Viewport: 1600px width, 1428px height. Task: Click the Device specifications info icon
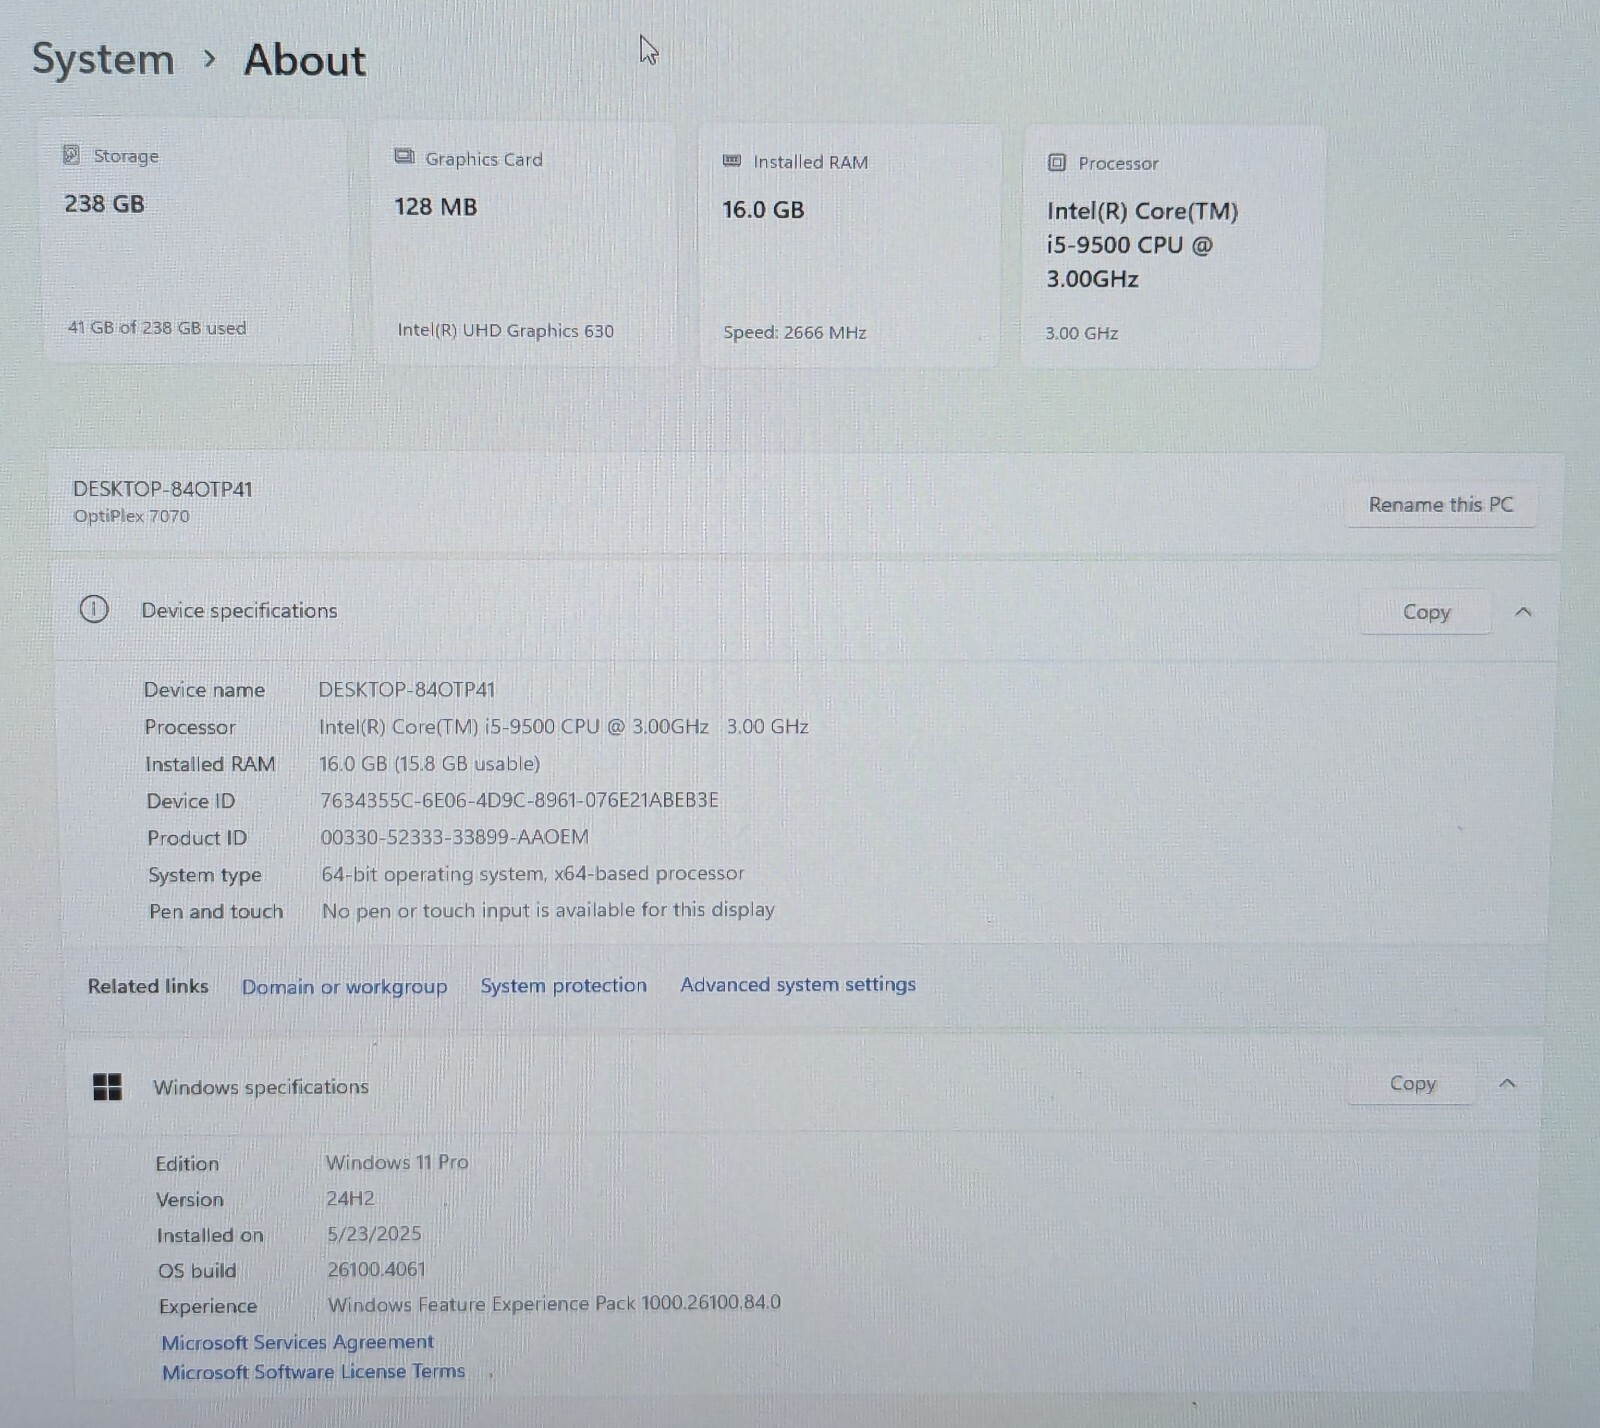(94, 609)
